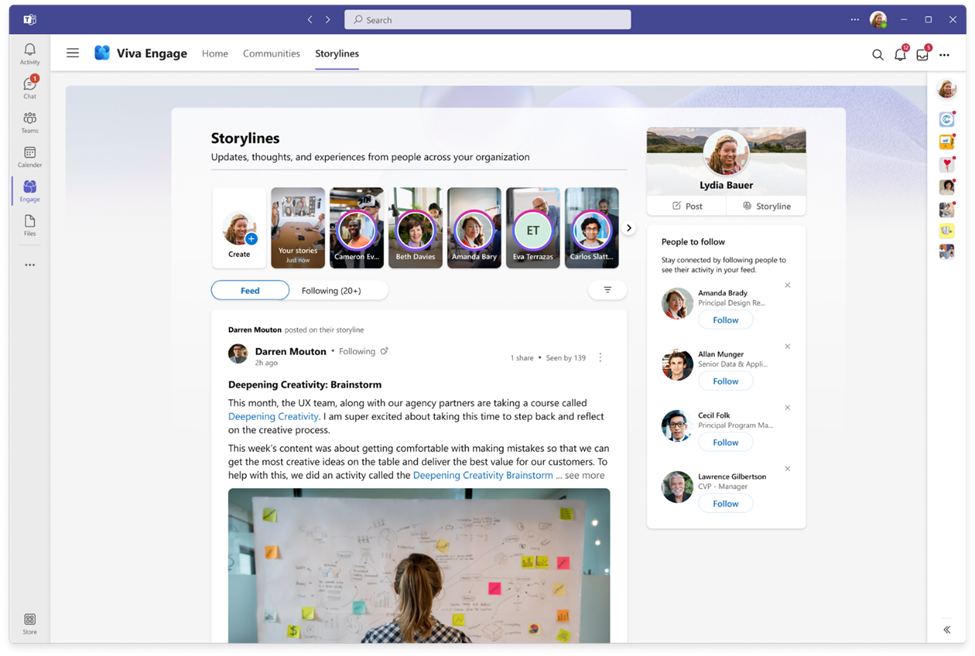975x656 pixels.
Task: Show next stories with the arrow chevron
Action: pyautogui.click(x=629, y=228)
